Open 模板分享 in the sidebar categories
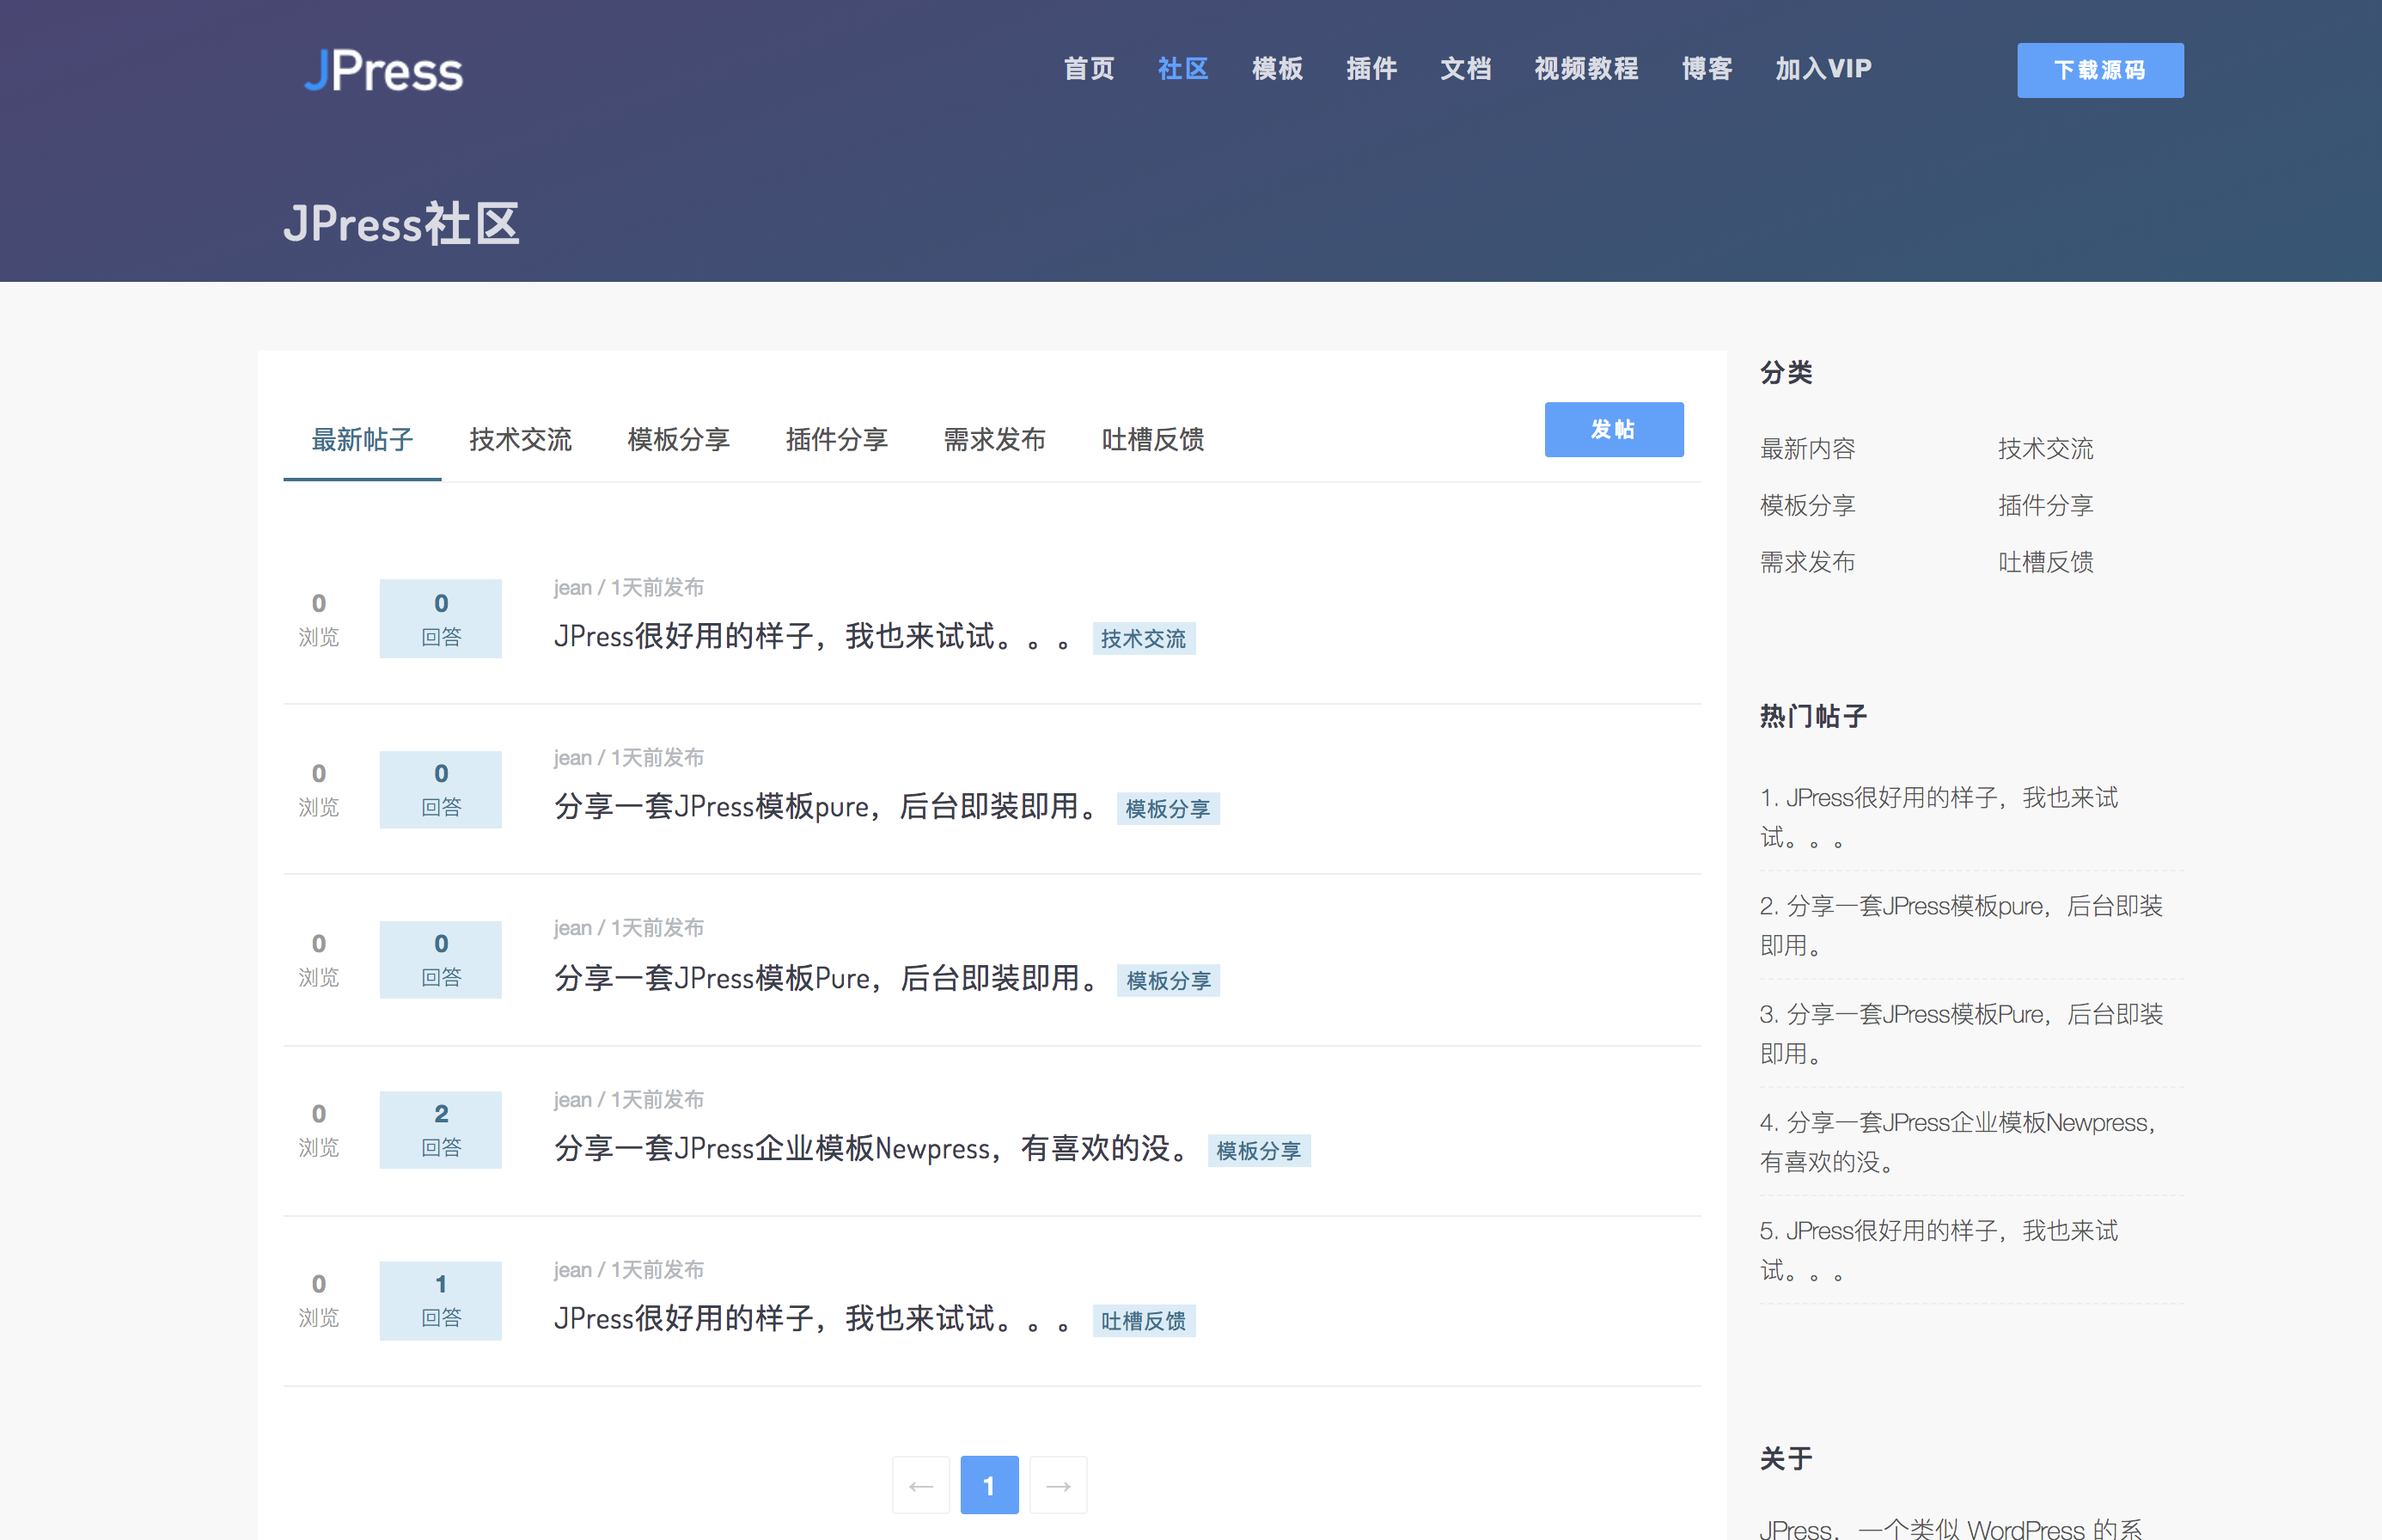This screenshot has width=2382, height=1540. coord(1807,505)
